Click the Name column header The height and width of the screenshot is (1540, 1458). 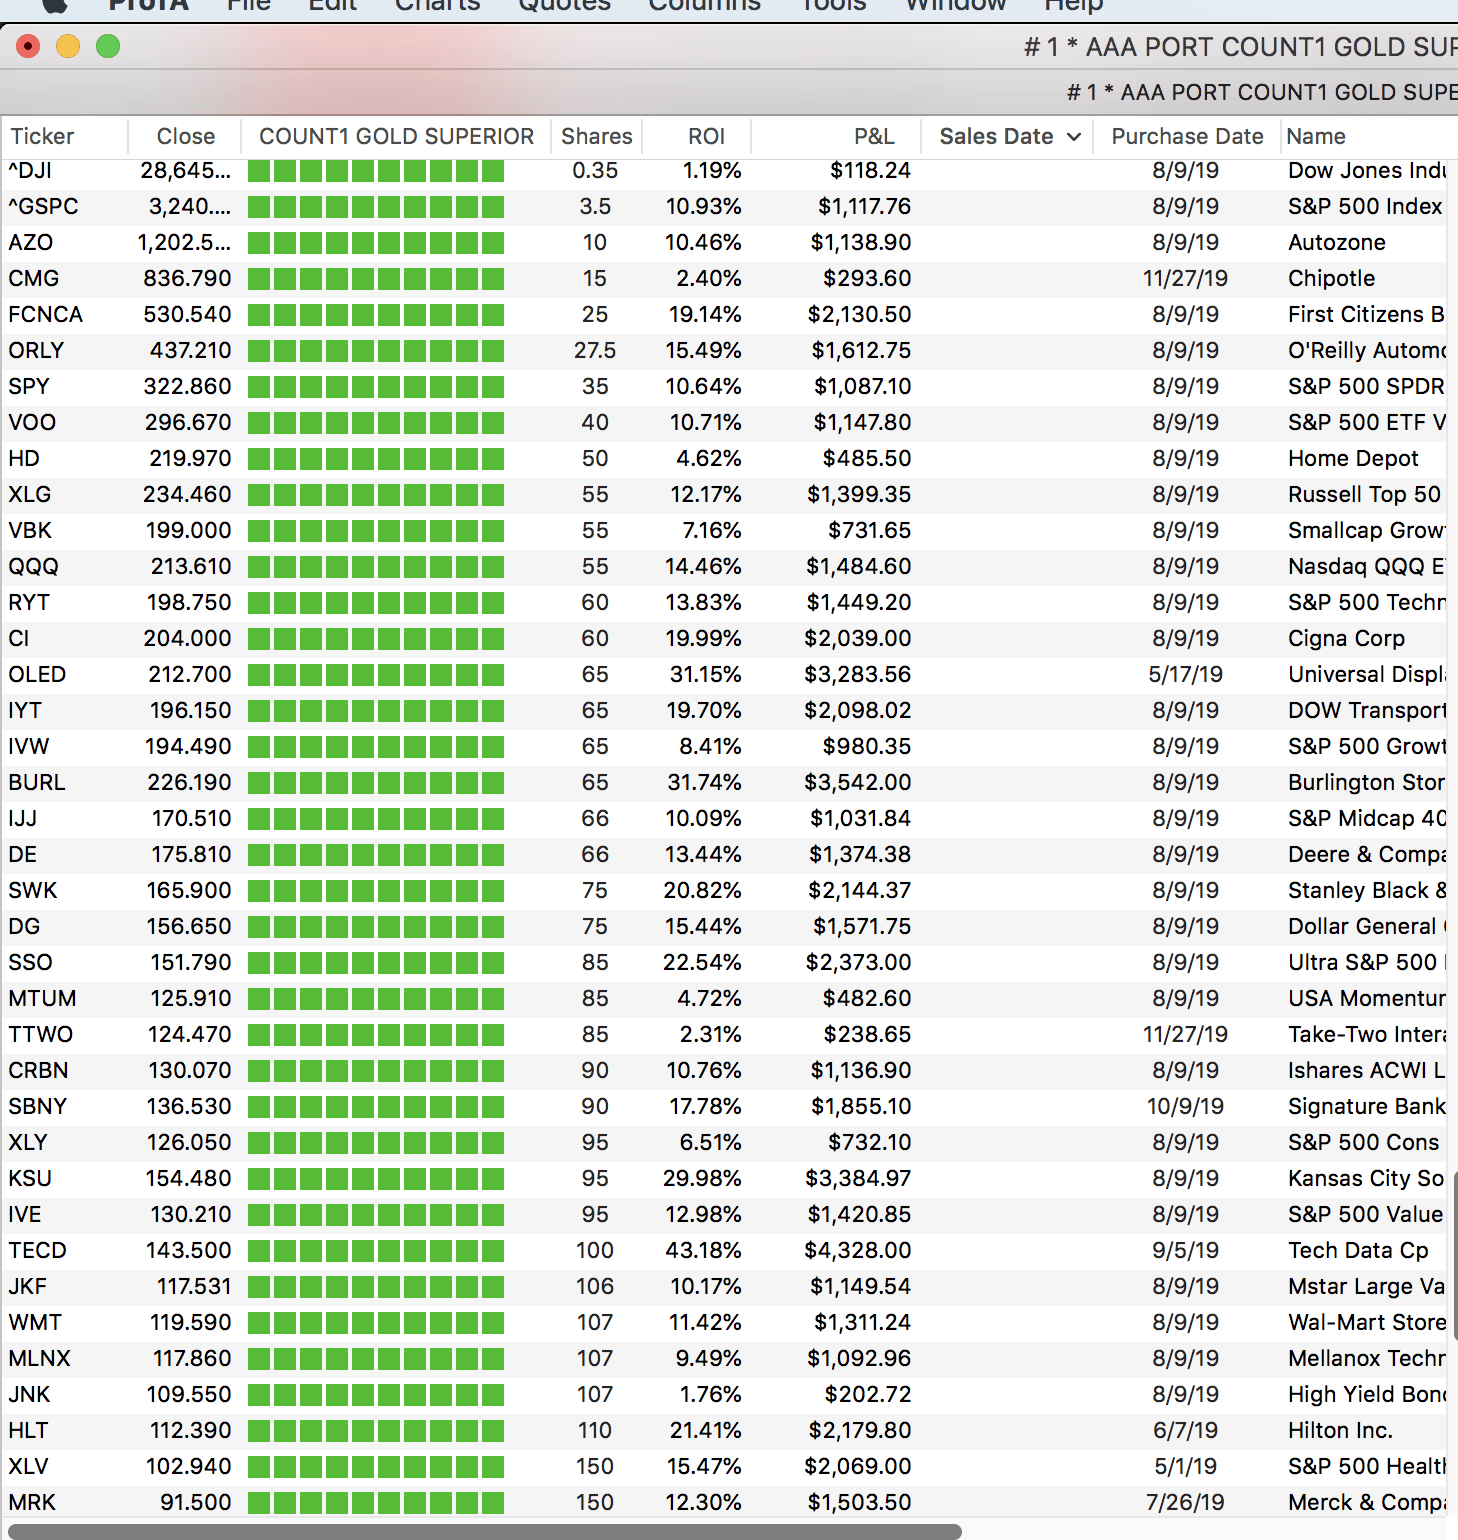1316,136
